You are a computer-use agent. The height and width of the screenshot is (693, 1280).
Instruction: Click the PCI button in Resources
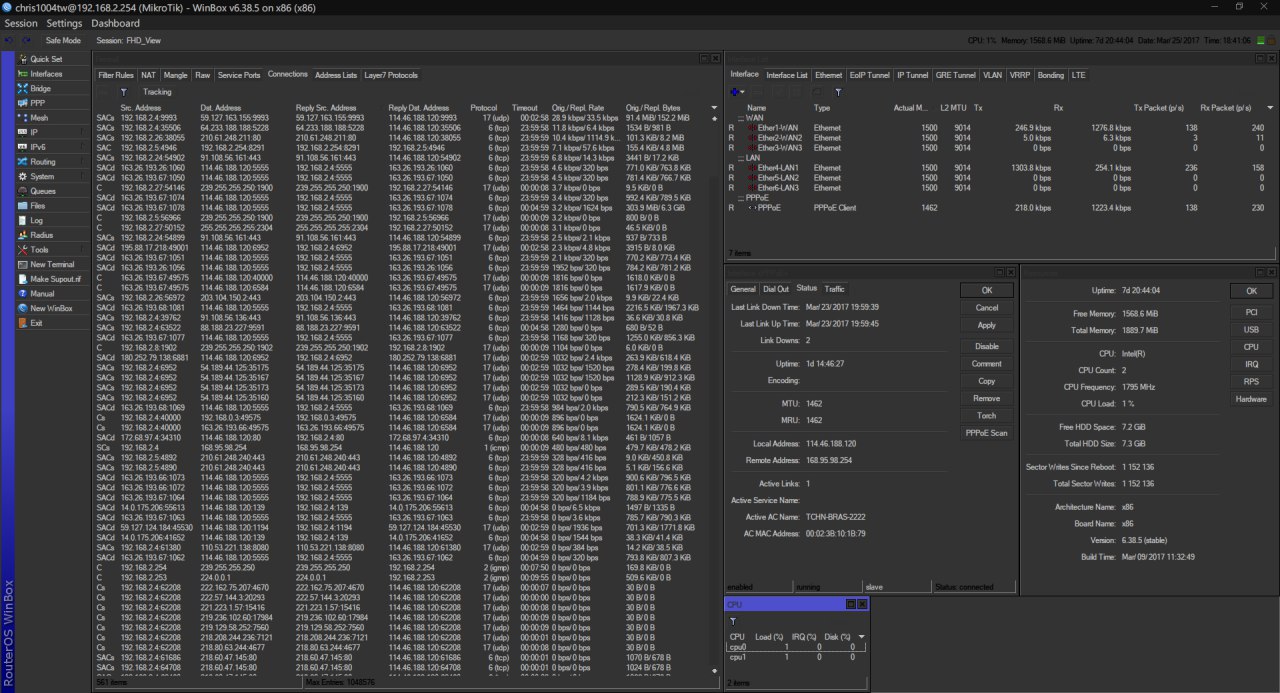click(1251, 312)
